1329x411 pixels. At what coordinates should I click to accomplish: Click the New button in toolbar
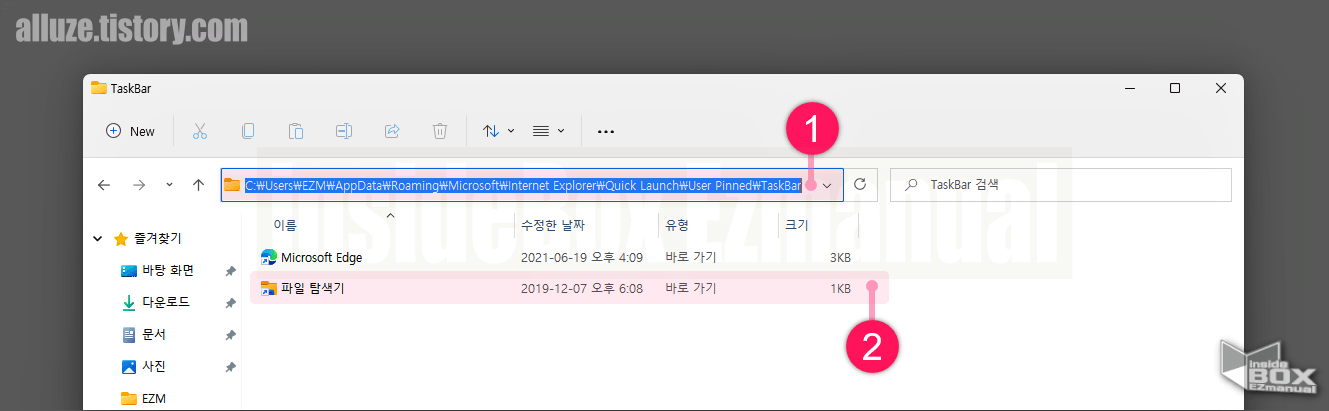tap(131, 131)
